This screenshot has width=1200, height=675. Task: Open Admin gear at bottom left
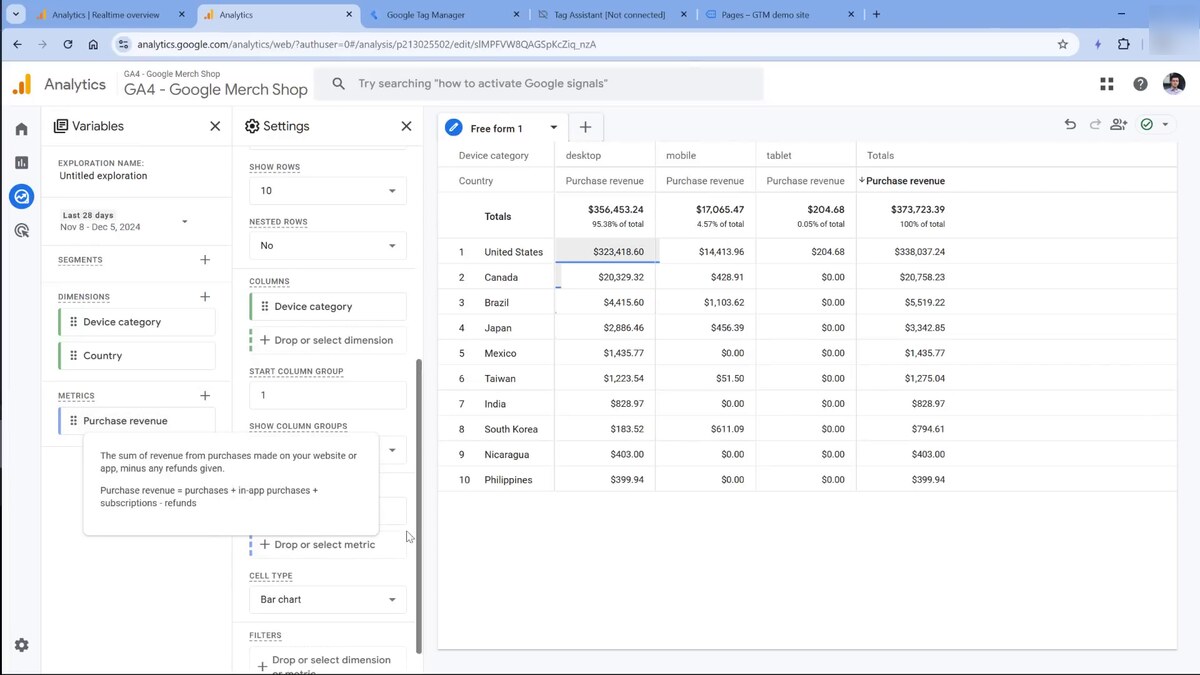(x=21, y=645)
